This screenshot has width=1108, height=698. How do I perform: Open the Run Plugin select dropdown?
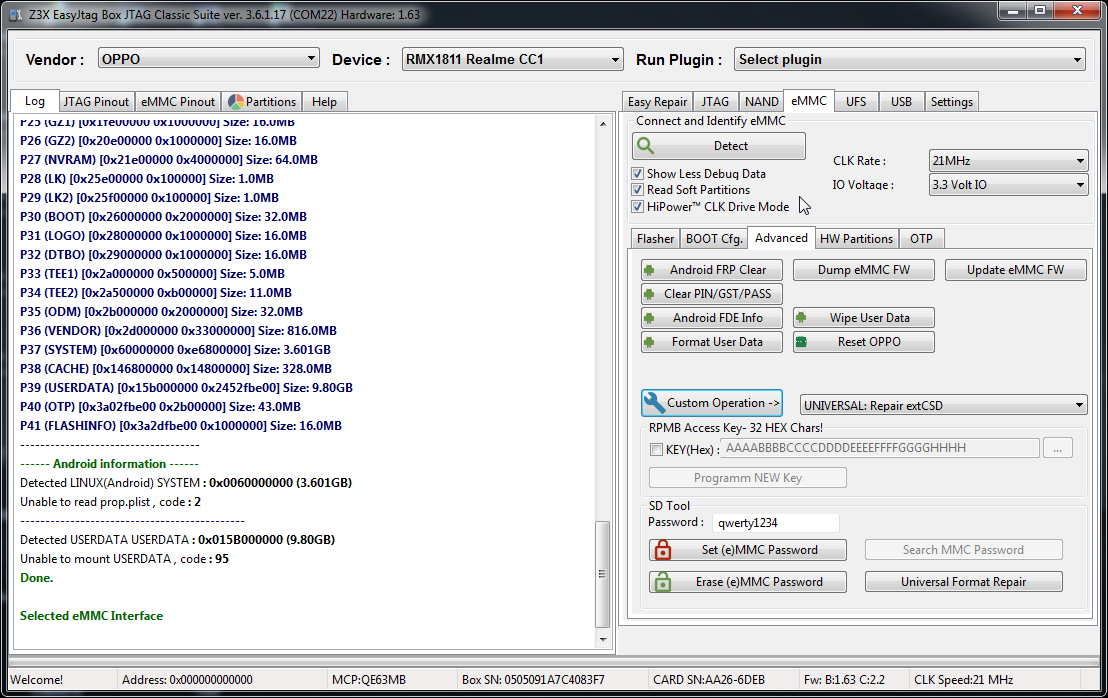pos(909,59)
